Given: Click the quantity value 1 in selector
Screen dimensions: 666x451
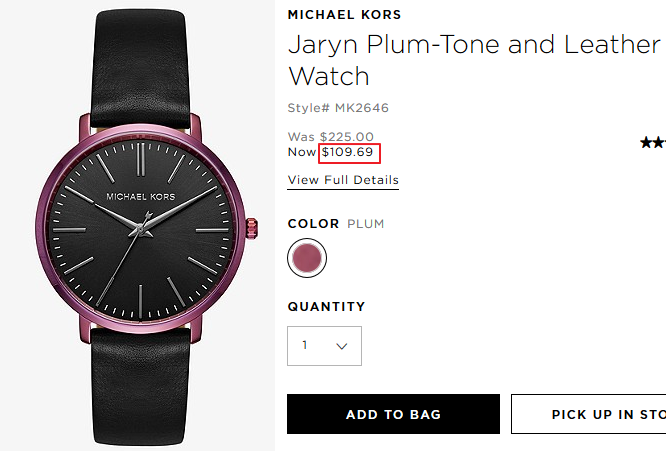Looking at the screenshot, I should point(305,345).
